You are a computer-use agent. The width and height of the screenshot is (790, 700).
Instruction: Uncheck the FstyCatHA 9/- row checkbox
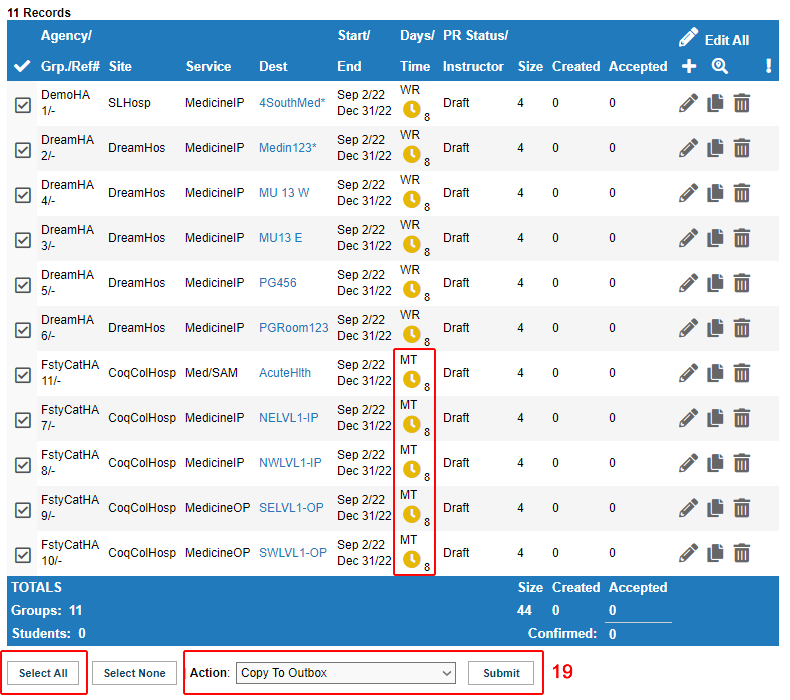click(23, 510)
